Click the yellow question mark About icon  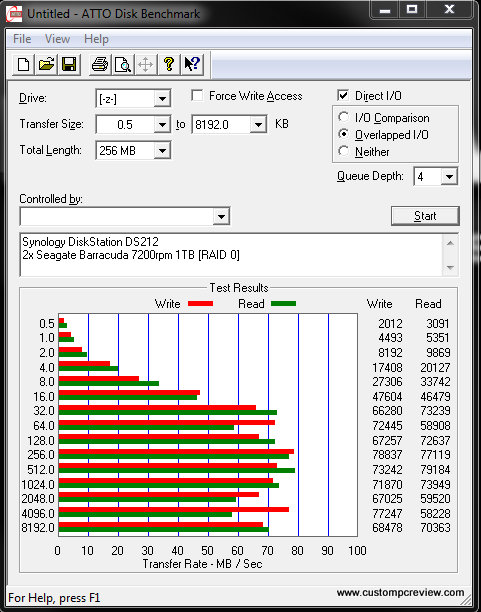[x=169, y=64]
